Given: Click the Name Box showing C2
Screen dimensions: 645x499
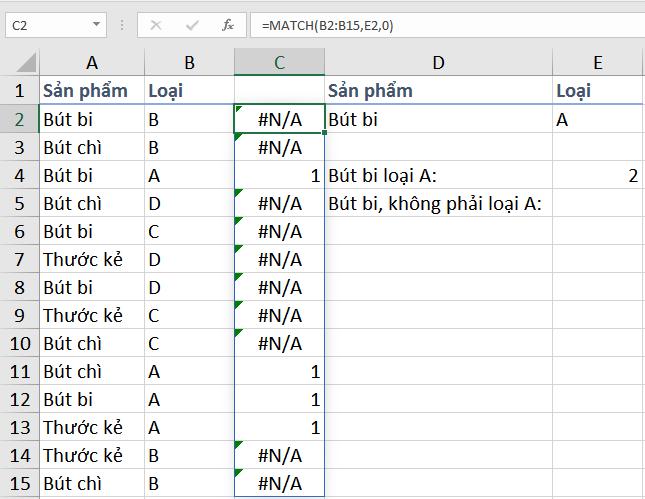Looking at the screenshot, I should [x=45, y=24].
